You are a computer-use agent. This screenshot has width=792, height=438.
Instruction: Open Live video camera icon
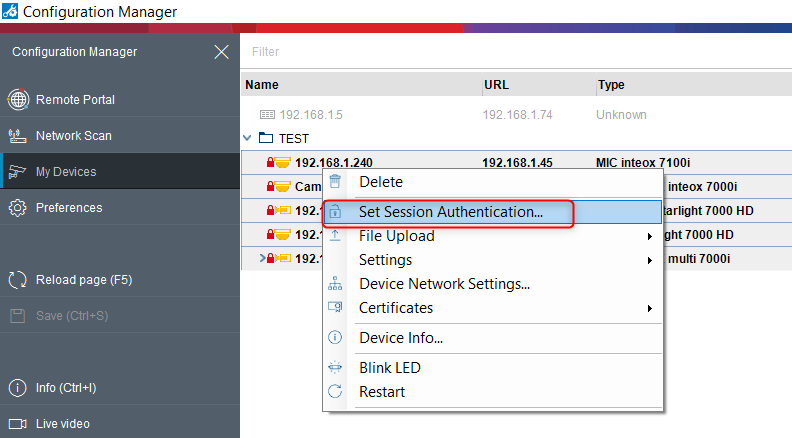17,424
